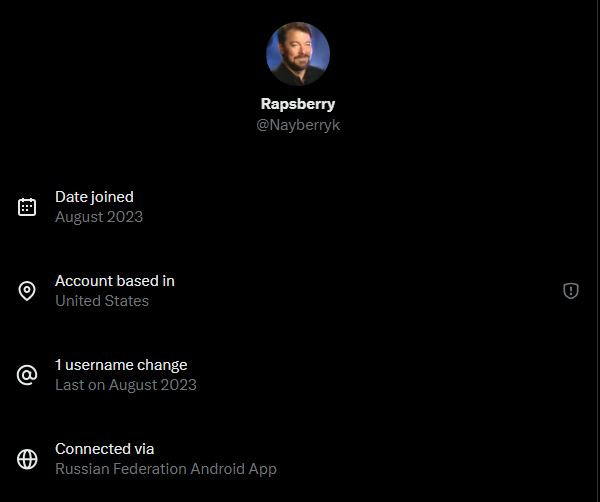Click the 'Connected via' label
Viewport: 600px width, 502px height.
(104, 449)
